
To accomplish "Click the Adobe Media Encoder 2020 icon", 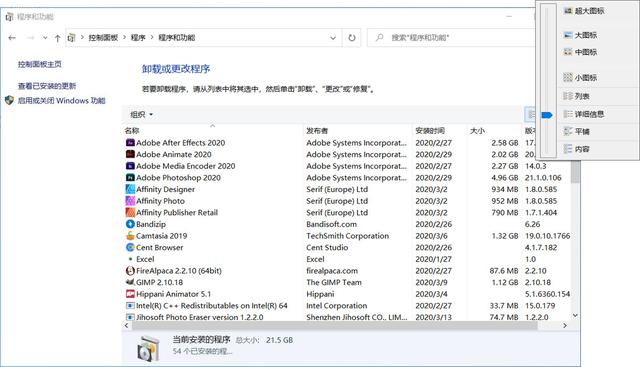I will [130, 166].
